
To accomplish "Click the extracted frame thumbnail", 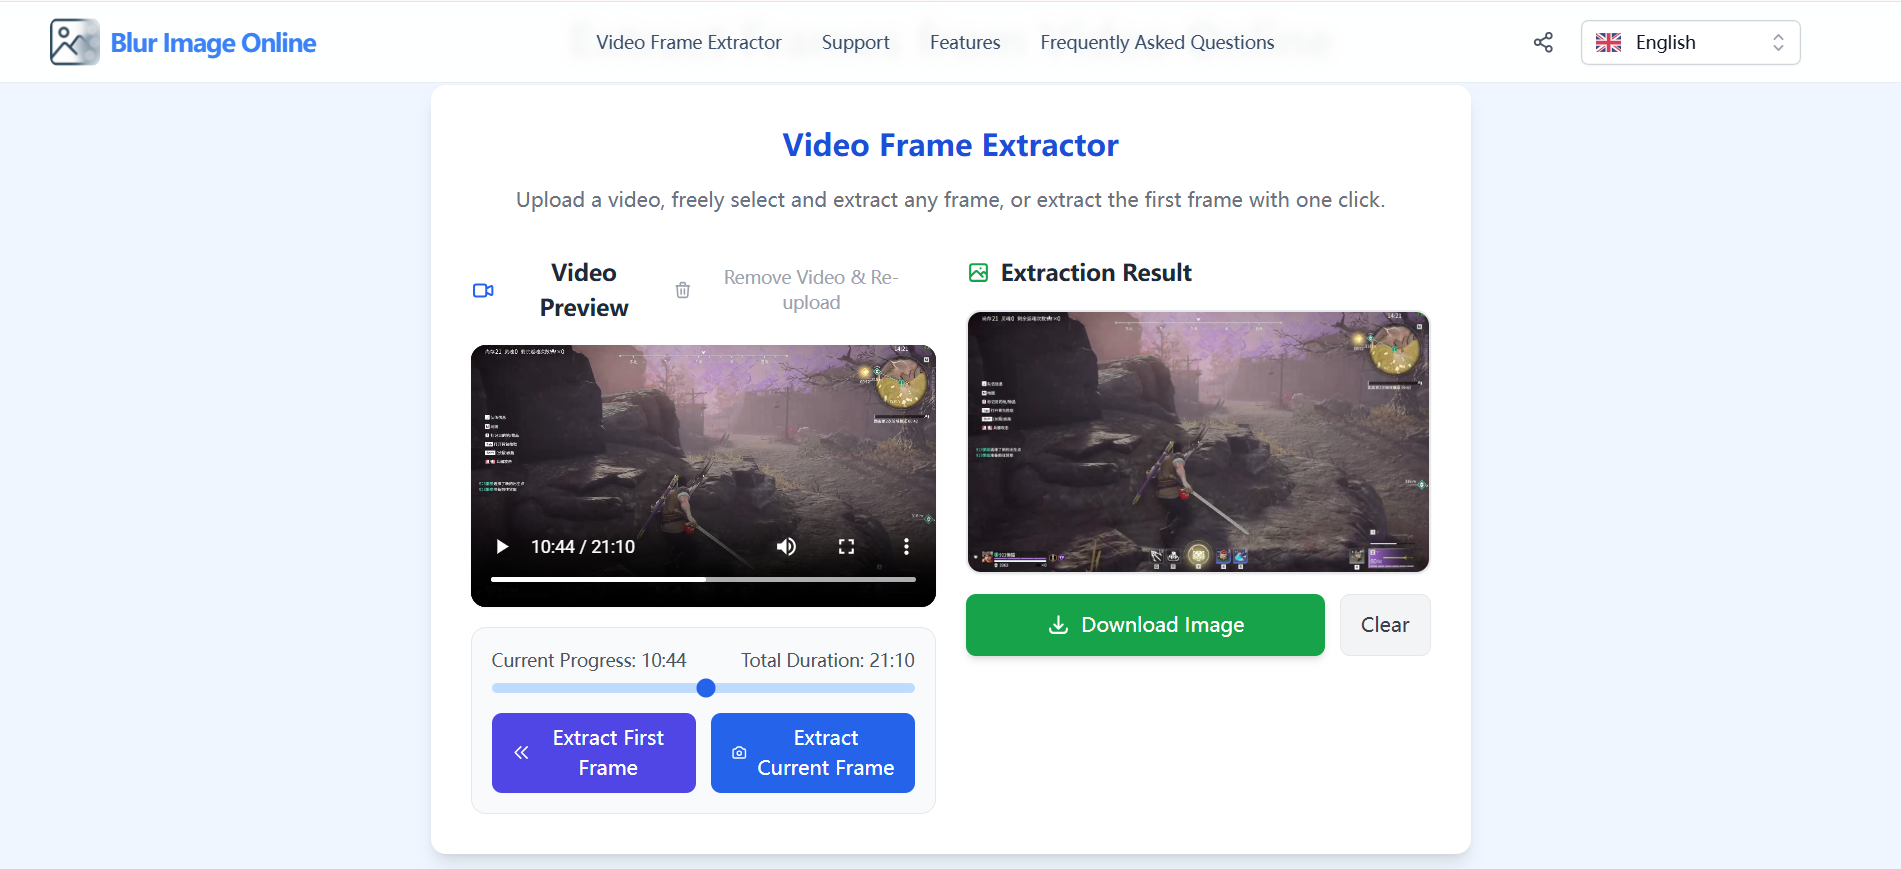I will coord(1198,442).
